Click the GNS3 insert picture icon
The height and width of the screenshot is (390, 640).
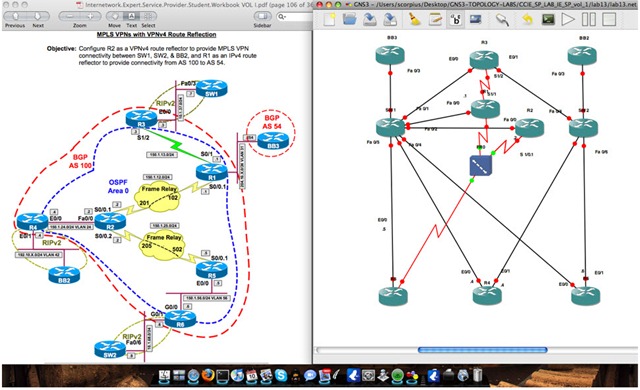coord(476,19)
